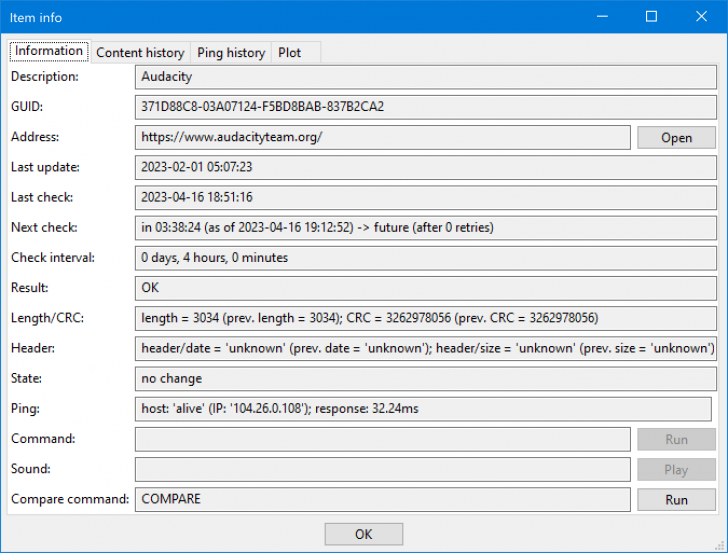
Task: Click the Ping field with host response
Action: click(423, 409)
